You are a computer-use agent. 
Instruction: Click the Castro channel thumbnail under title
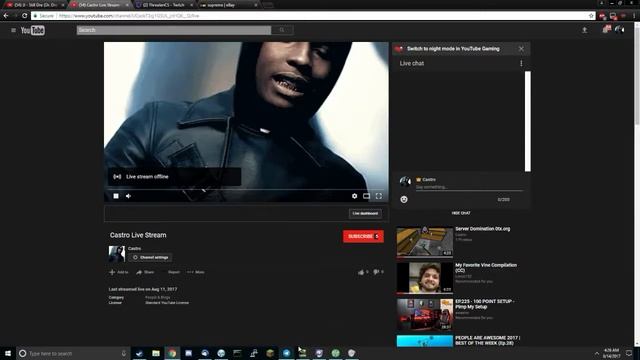click(117, 254)
